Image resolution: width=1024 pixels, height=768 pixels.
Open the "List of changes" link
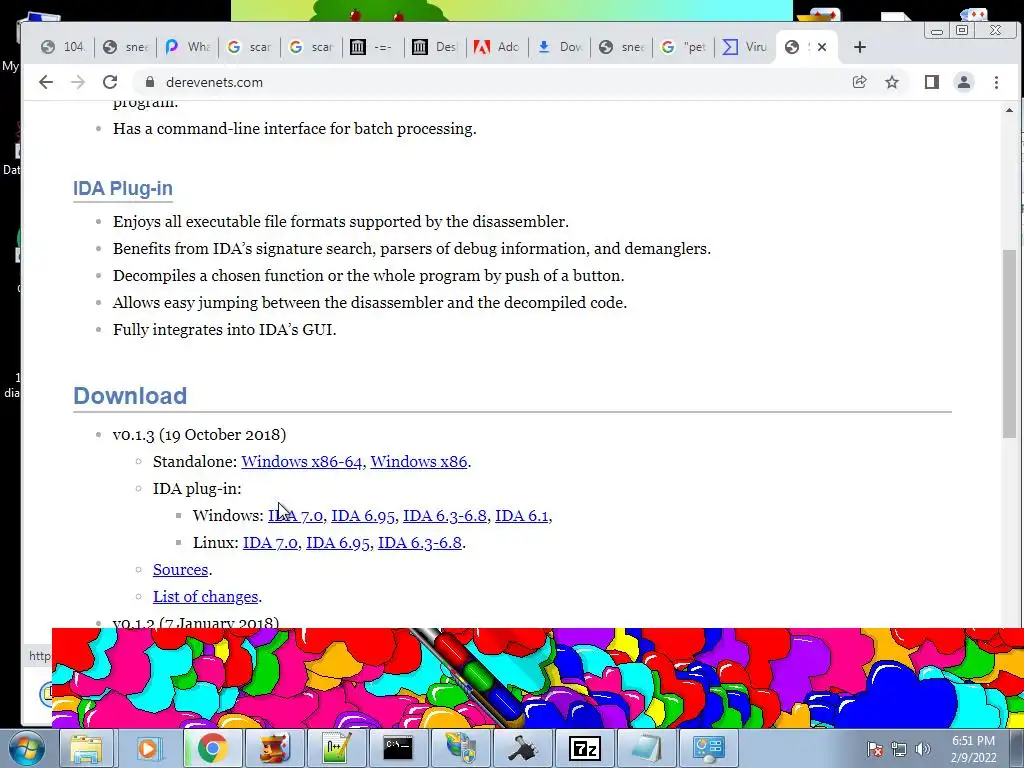(206, 597)
